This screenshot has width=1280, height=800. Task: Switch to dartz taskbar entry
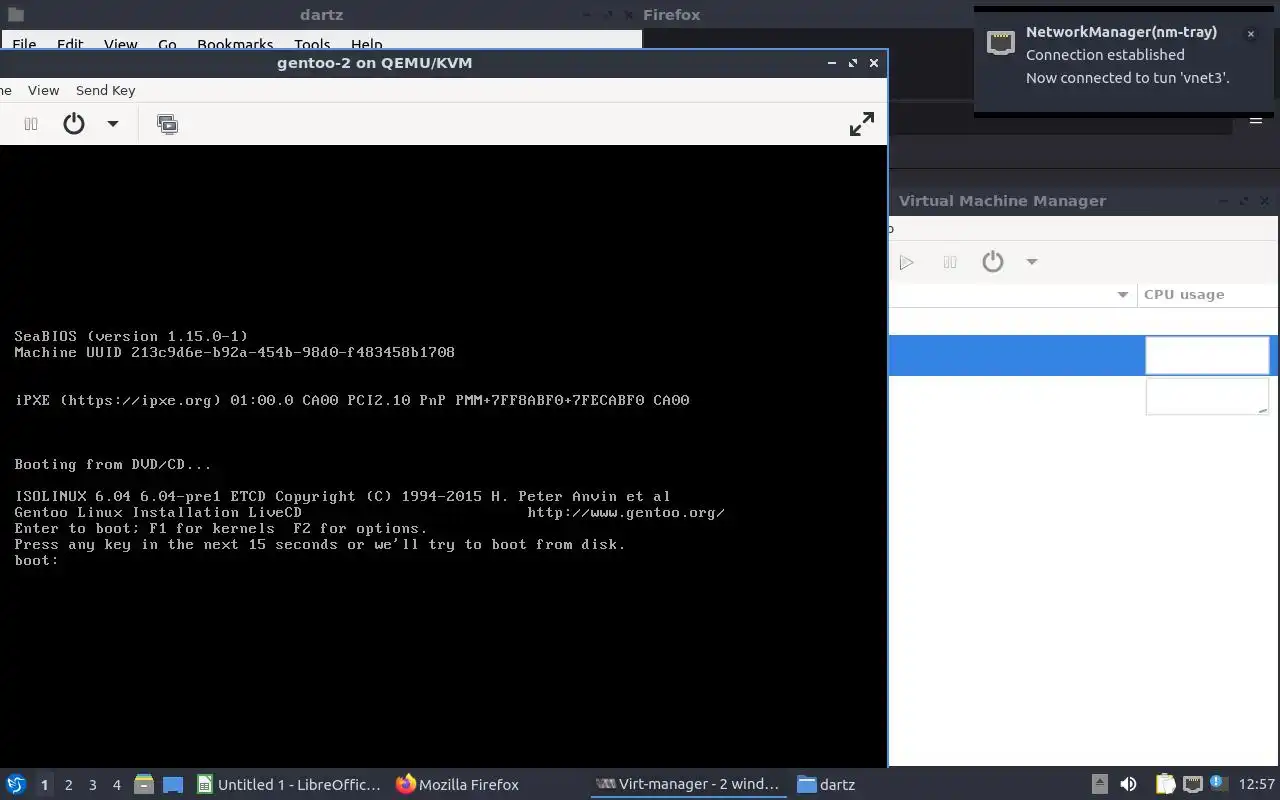pyautogui.click(x=826, y=784)
